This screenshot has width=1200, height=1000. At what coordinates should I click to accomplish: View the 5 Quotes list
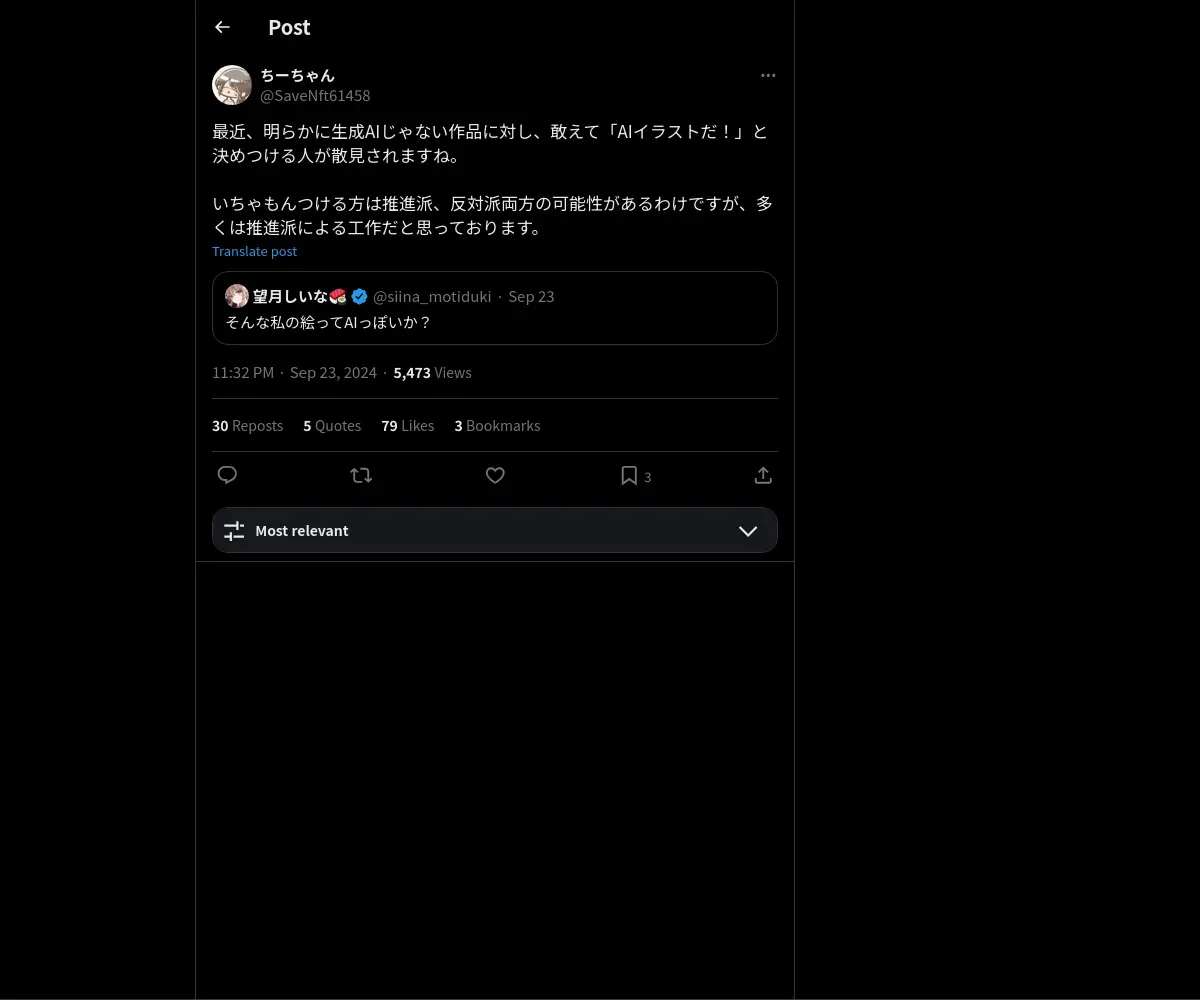332,425
